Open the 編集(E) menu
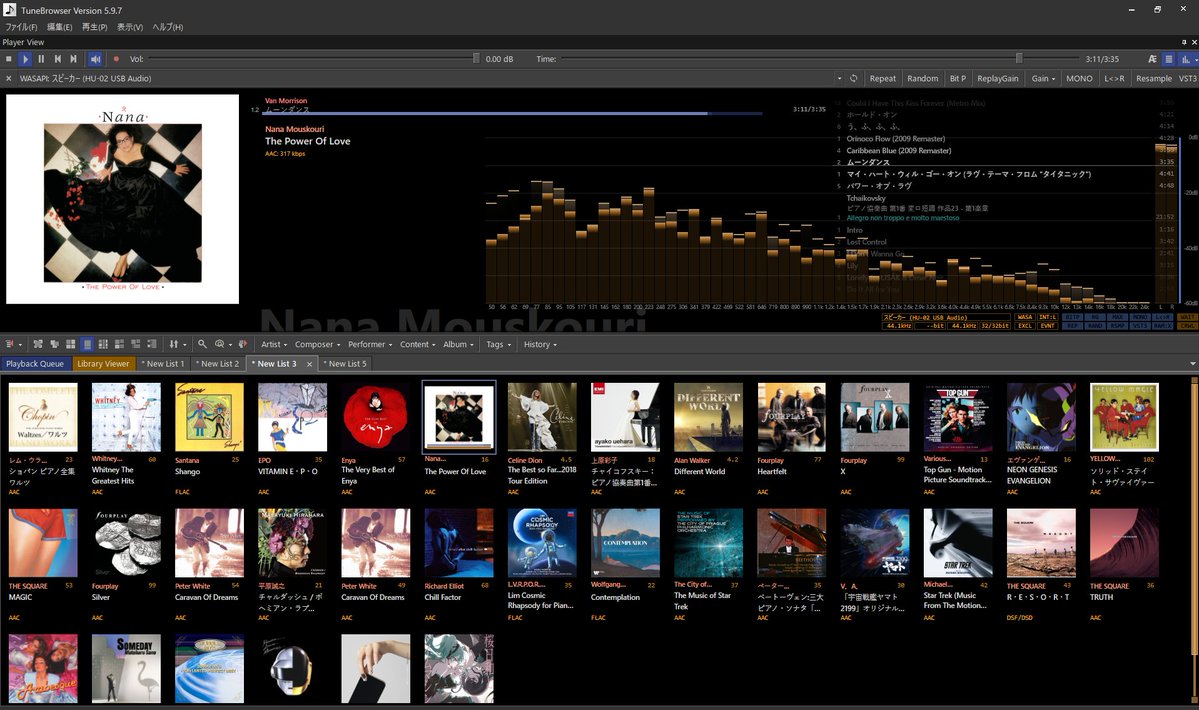Image resolution: width=1199 pixels, height=710 pixels. click(x=60, y=28)
